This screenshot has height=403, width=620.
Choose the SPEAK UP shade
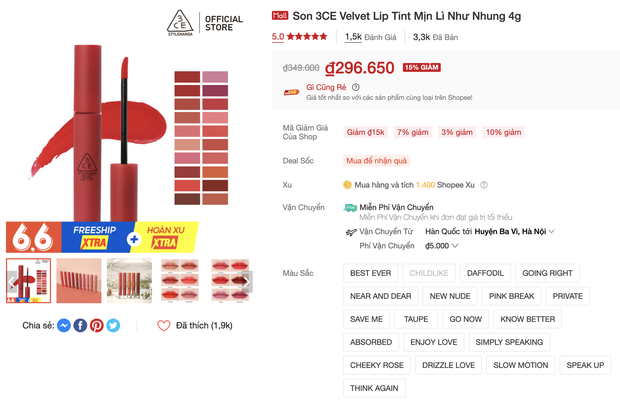tap(585, 365)
